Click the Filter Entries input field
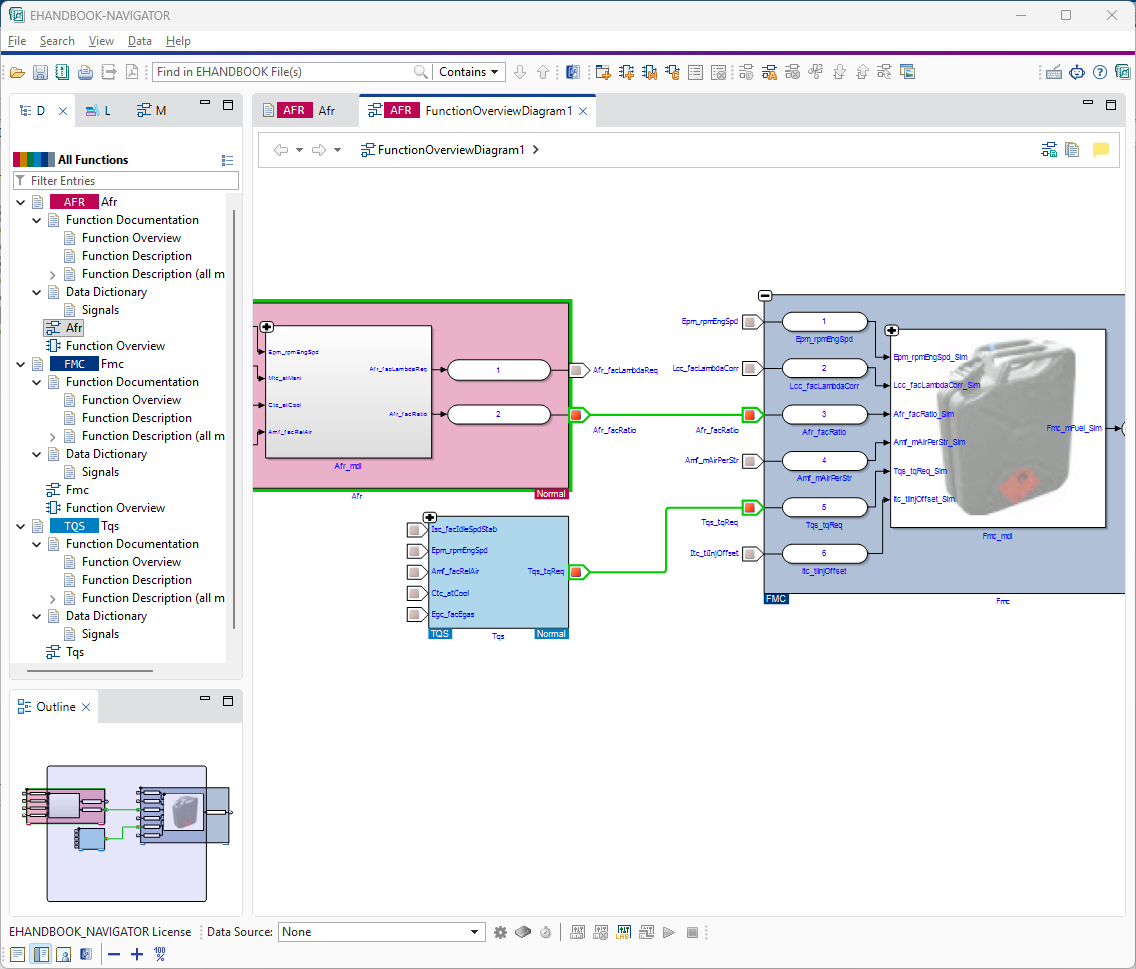The height and width of the screenshot is (969, 1136). 126,181
